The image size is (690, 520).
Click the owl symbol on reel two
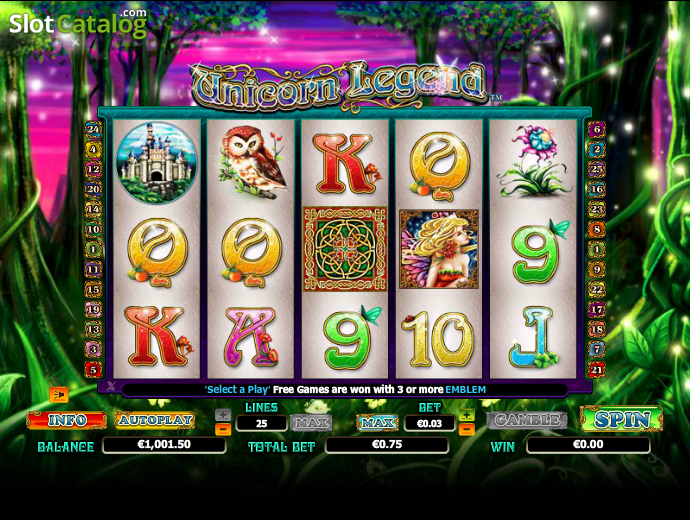[252, 163]
